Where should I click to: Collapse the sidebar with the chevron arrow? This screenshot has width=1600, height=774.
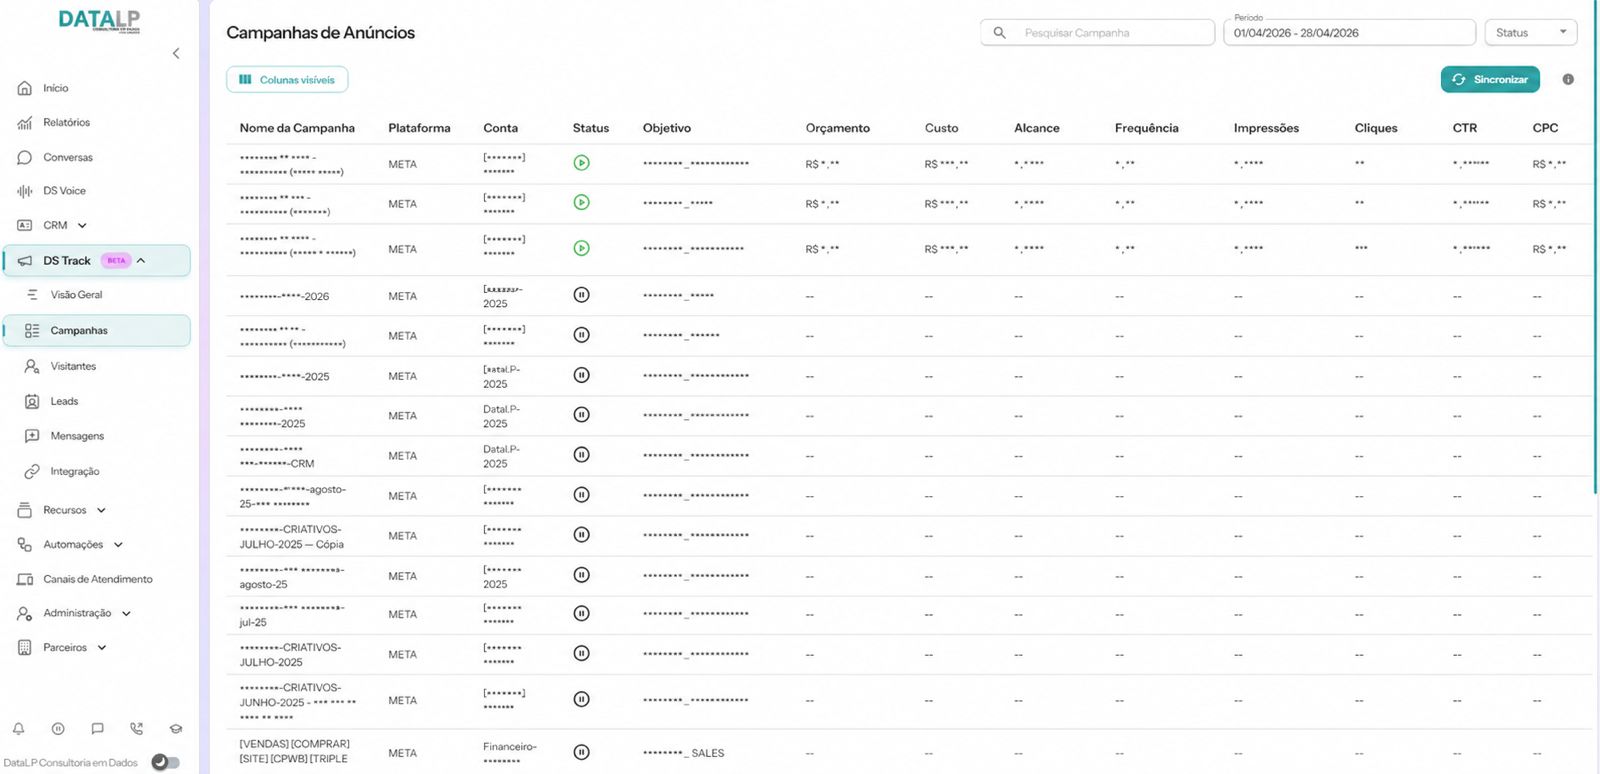(176, 53)
